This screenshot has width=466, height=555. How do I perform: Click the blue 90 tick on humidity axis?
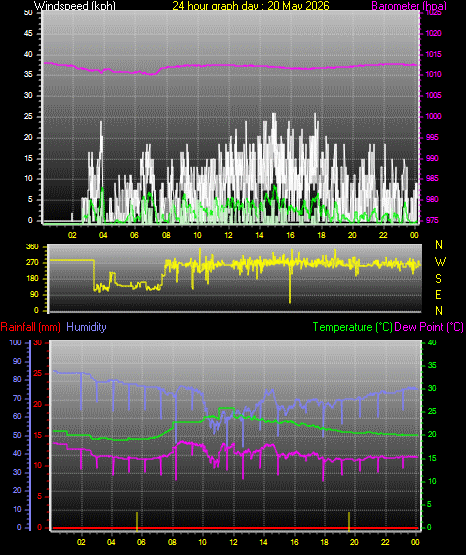coord(17,361)
